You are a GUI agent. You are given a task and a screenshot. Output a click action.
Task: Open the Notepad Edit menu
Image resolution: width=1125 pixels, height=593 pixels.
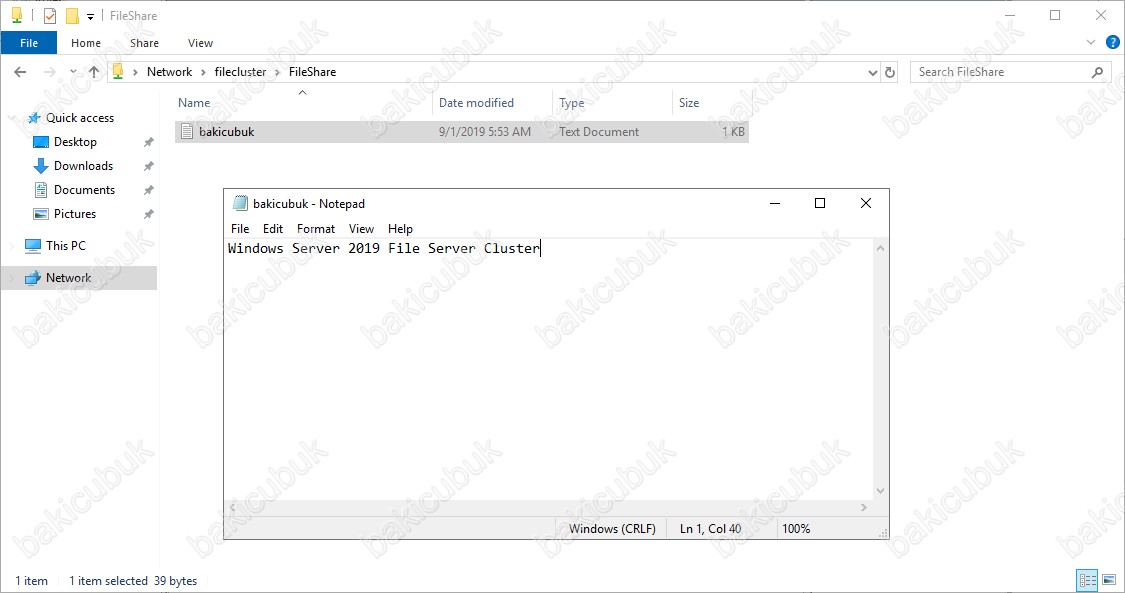pyautogui.click(x=273, y=229)
